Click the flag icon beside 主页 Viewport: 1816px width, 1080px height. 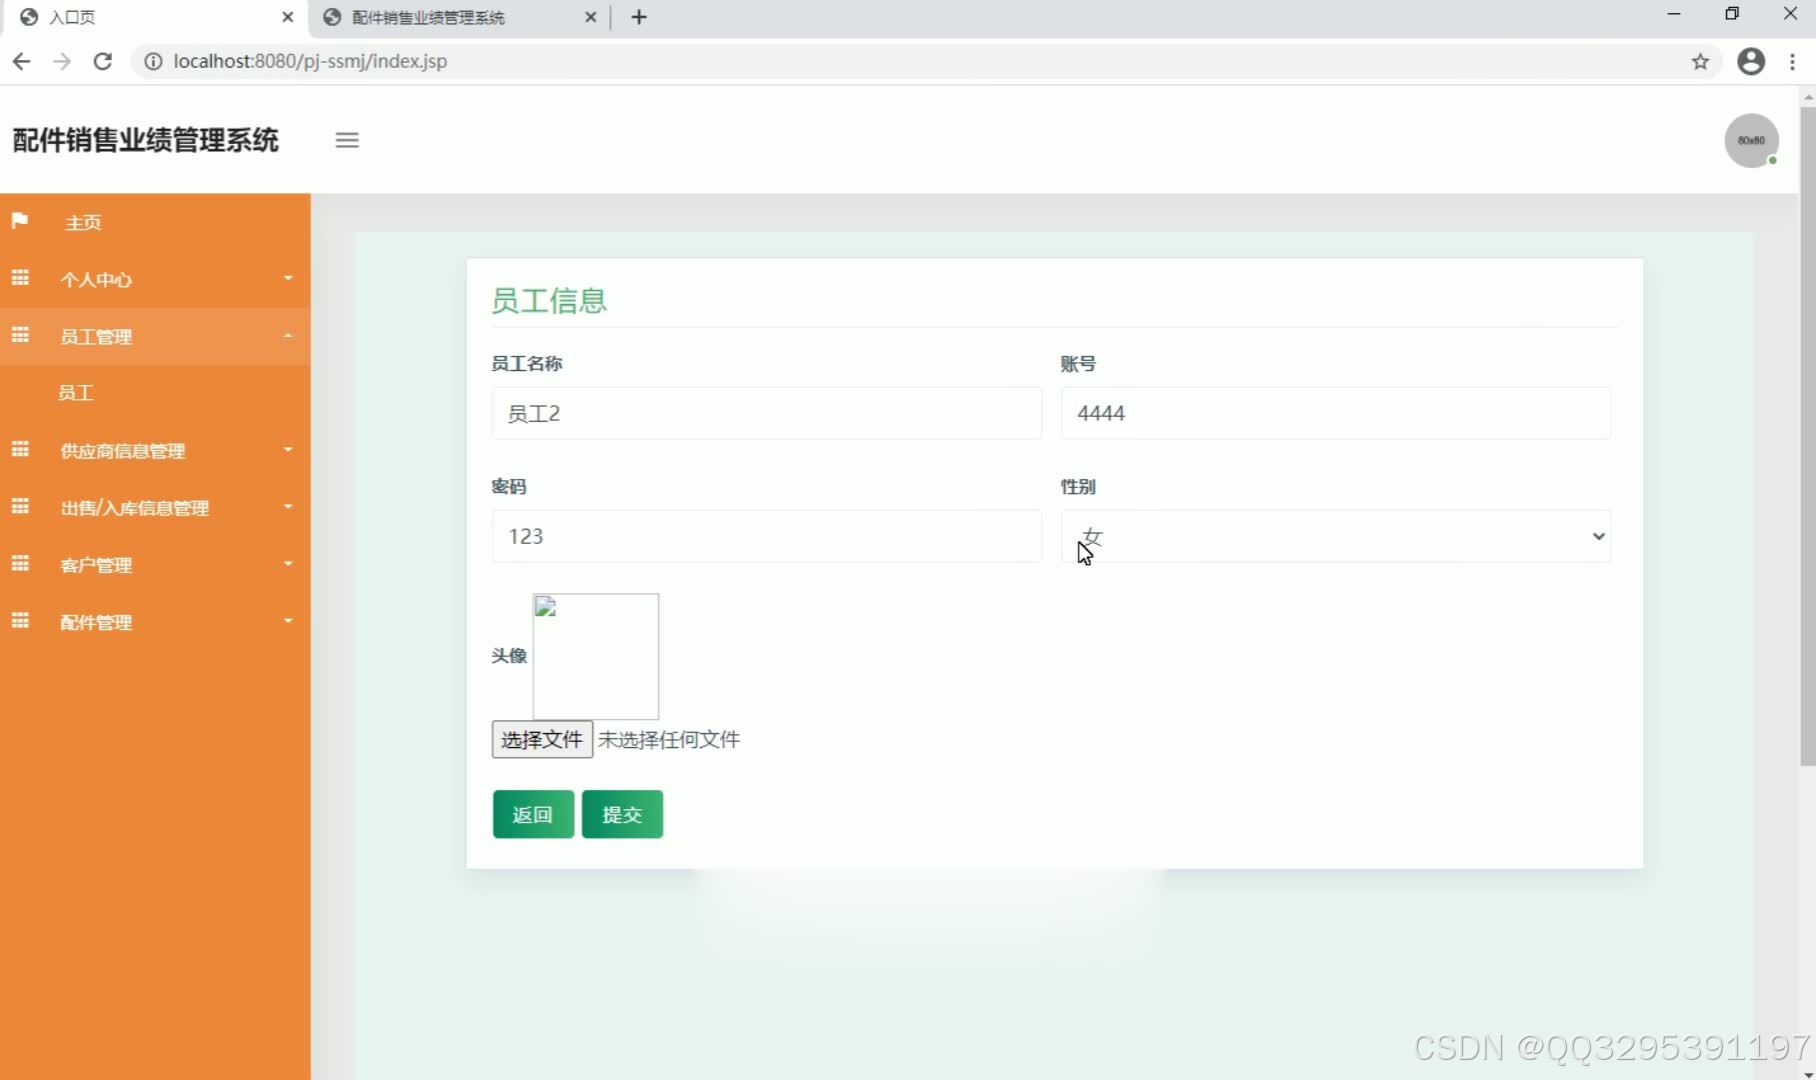pyautogui.click(x=20, y=221)
